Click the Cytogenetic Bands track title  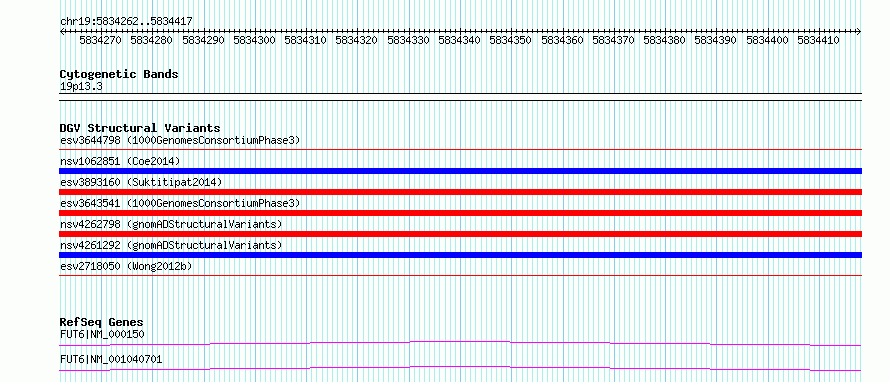pyautogui.click(x=119, y=74)
